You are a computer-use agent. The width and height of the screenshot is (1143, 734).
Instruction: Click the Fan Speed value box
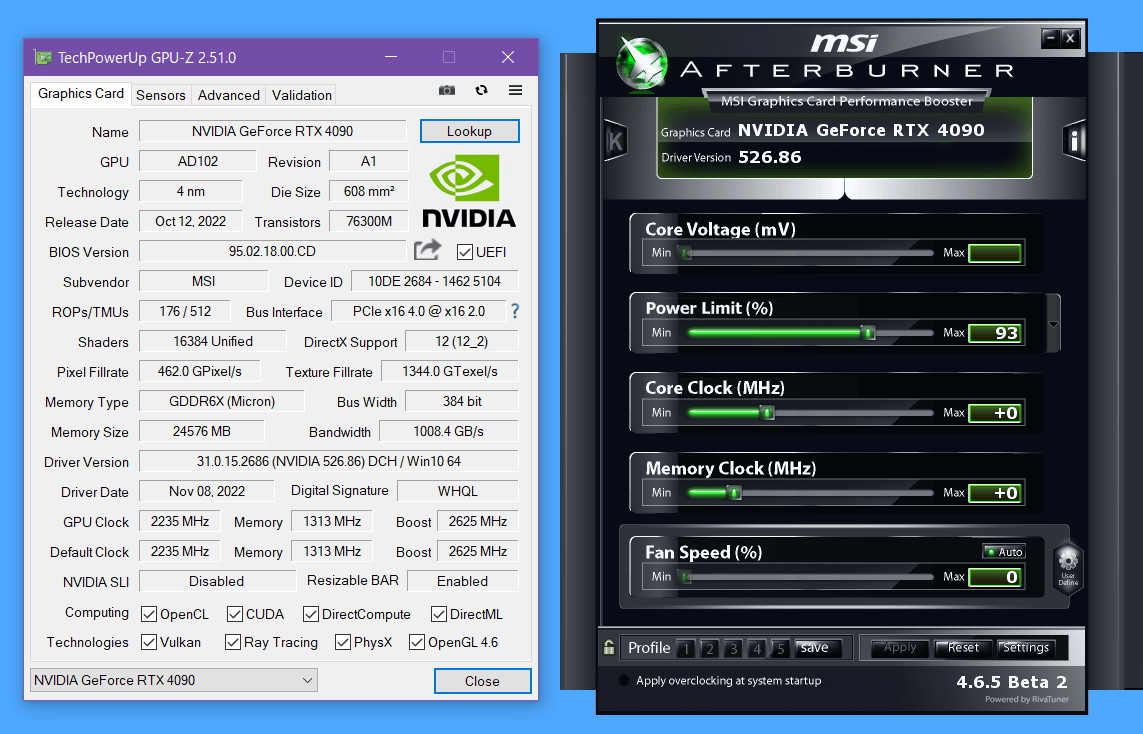(995, 577)
